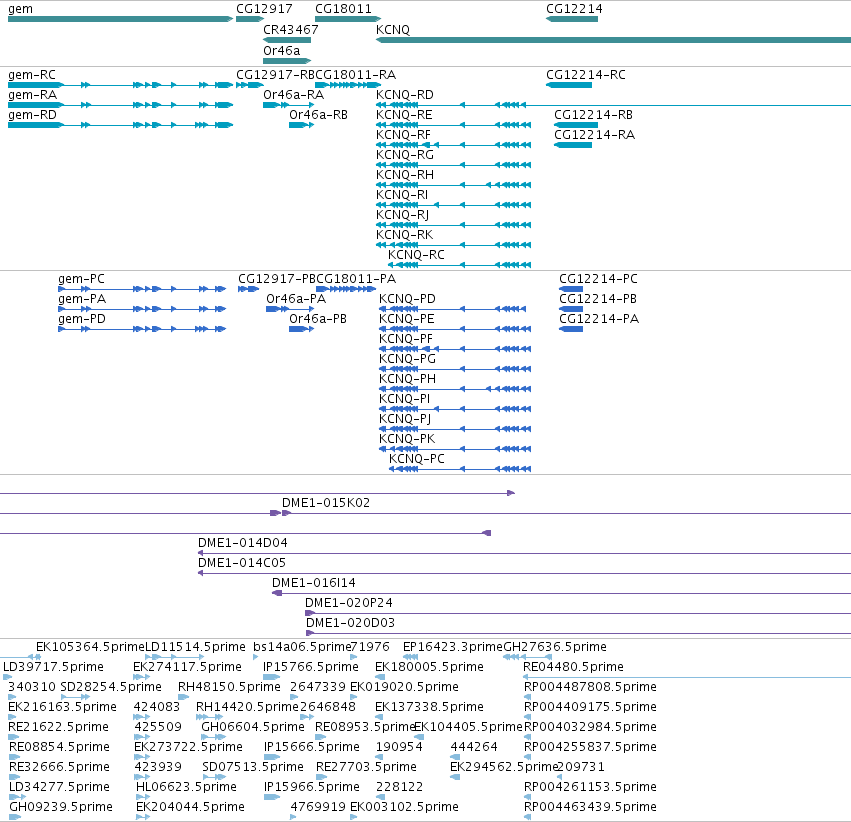
Task: Click Or46a-PA protein label
Action: coord(296,298)
